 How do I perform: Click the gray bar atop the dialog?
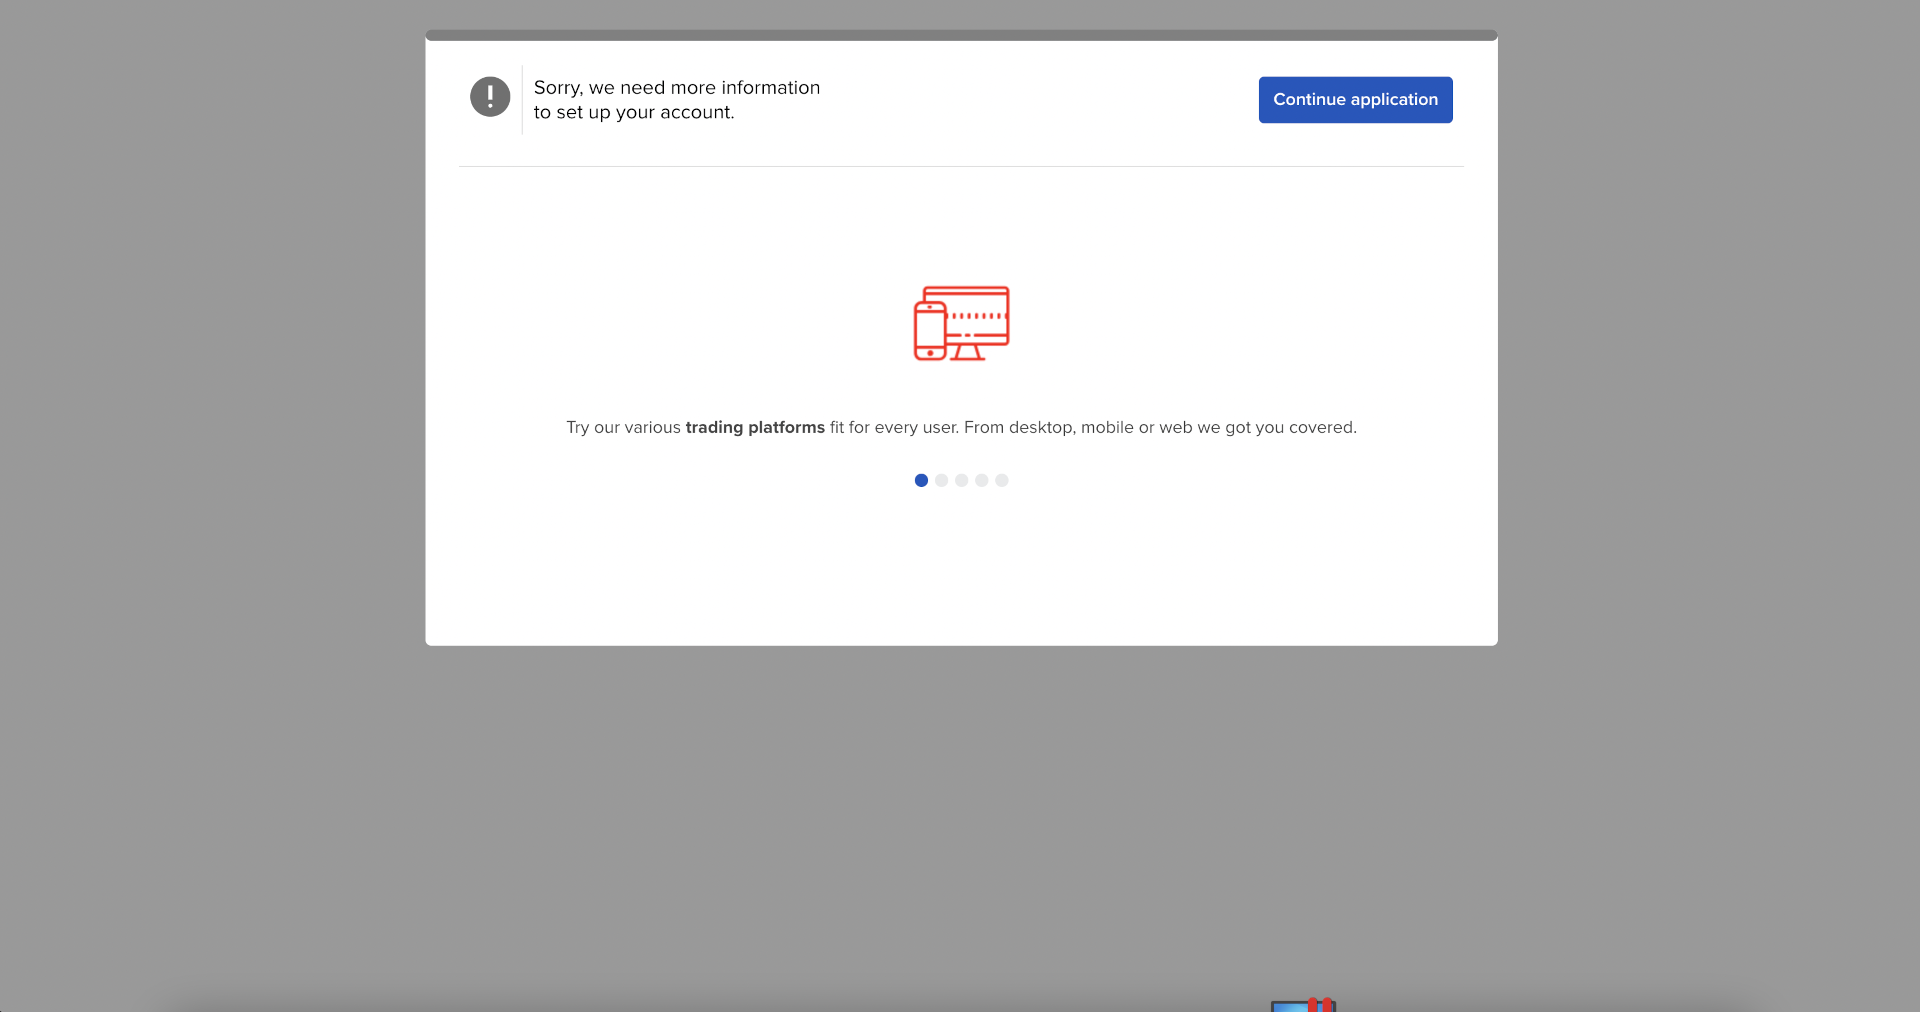(961, 35)
